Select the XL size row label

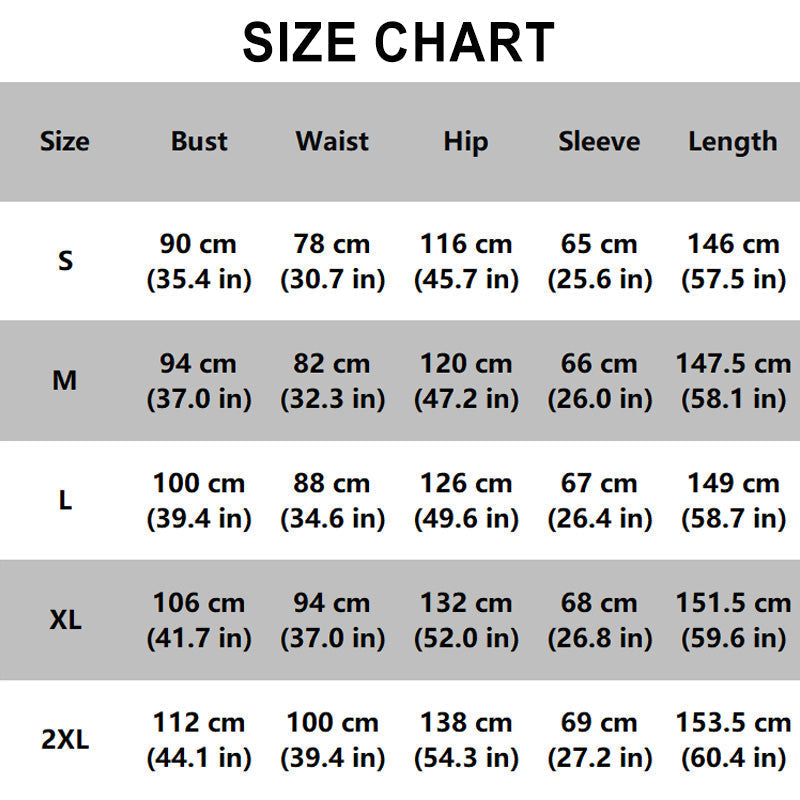click(x=65, y=621)
